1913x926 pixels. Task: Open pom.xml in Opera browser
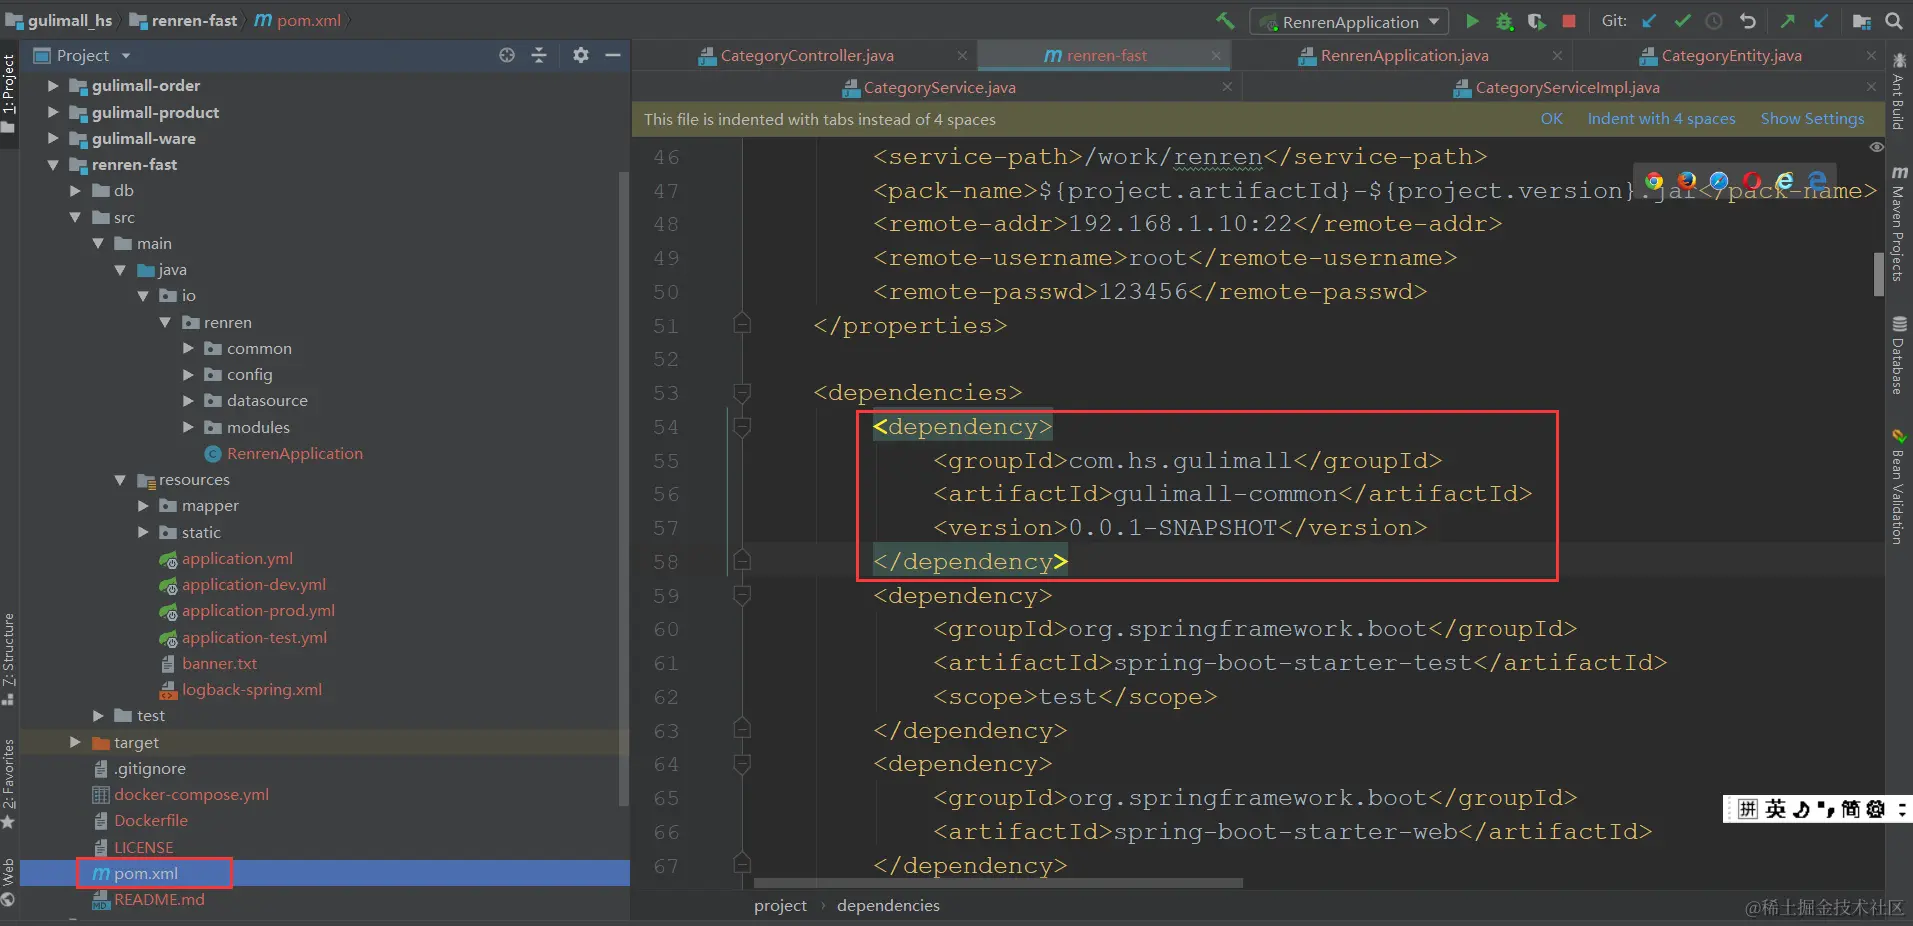coord(1752,181)
